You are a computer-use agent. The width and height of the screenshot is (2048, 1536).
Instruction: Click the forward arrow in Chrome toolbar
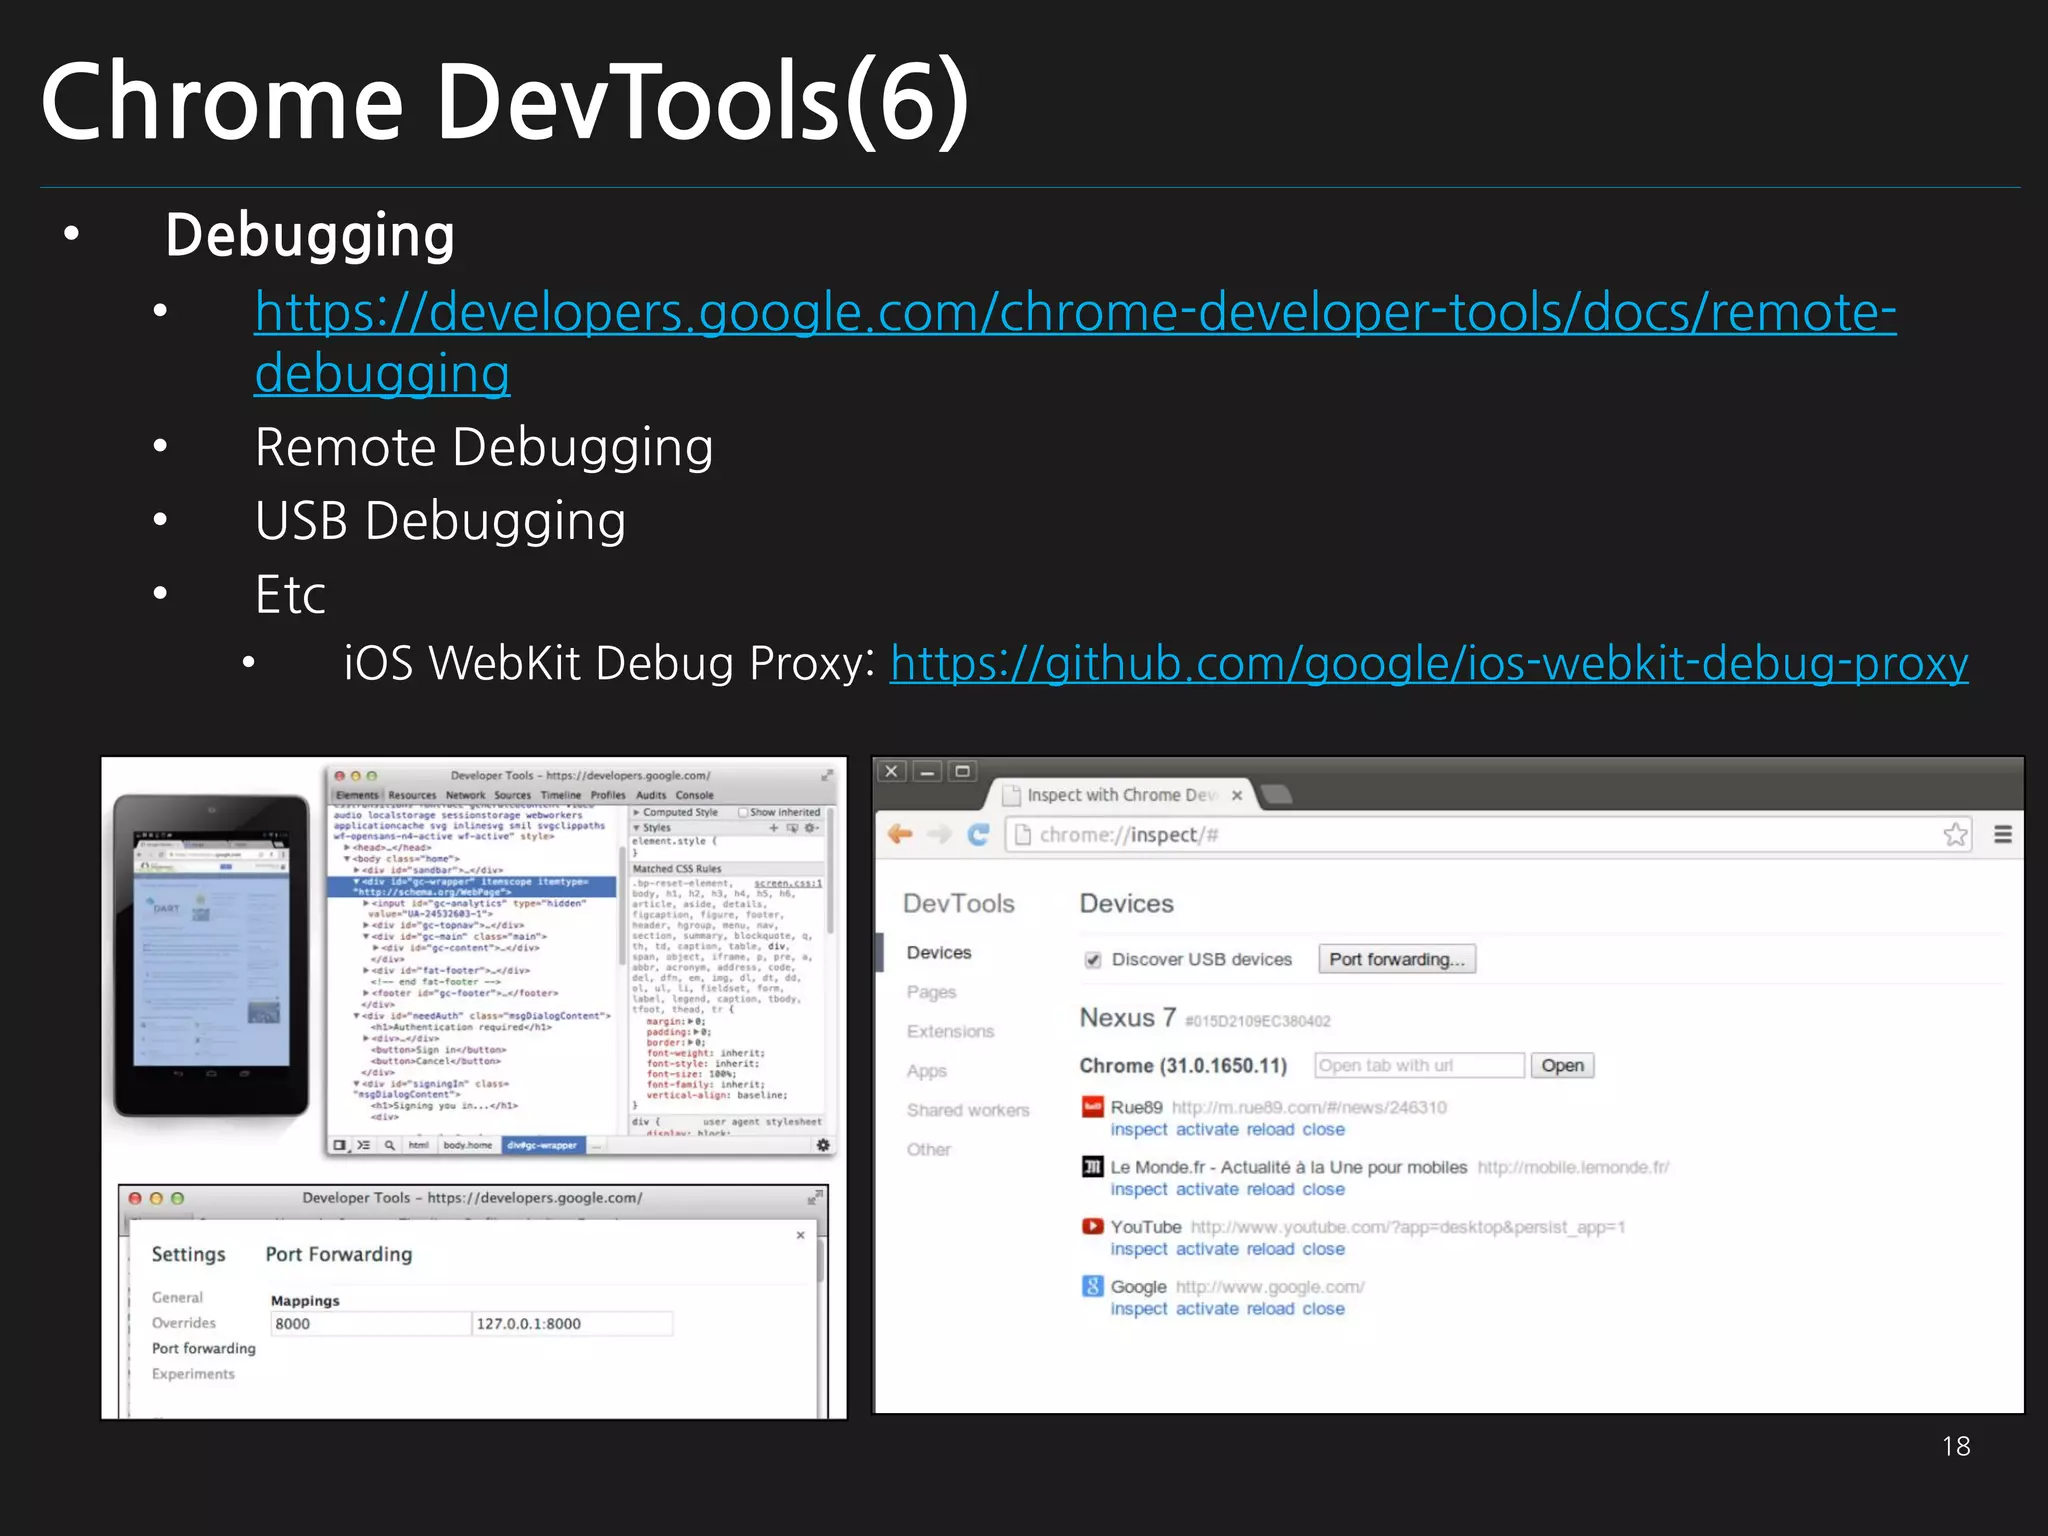click(939, 834)
